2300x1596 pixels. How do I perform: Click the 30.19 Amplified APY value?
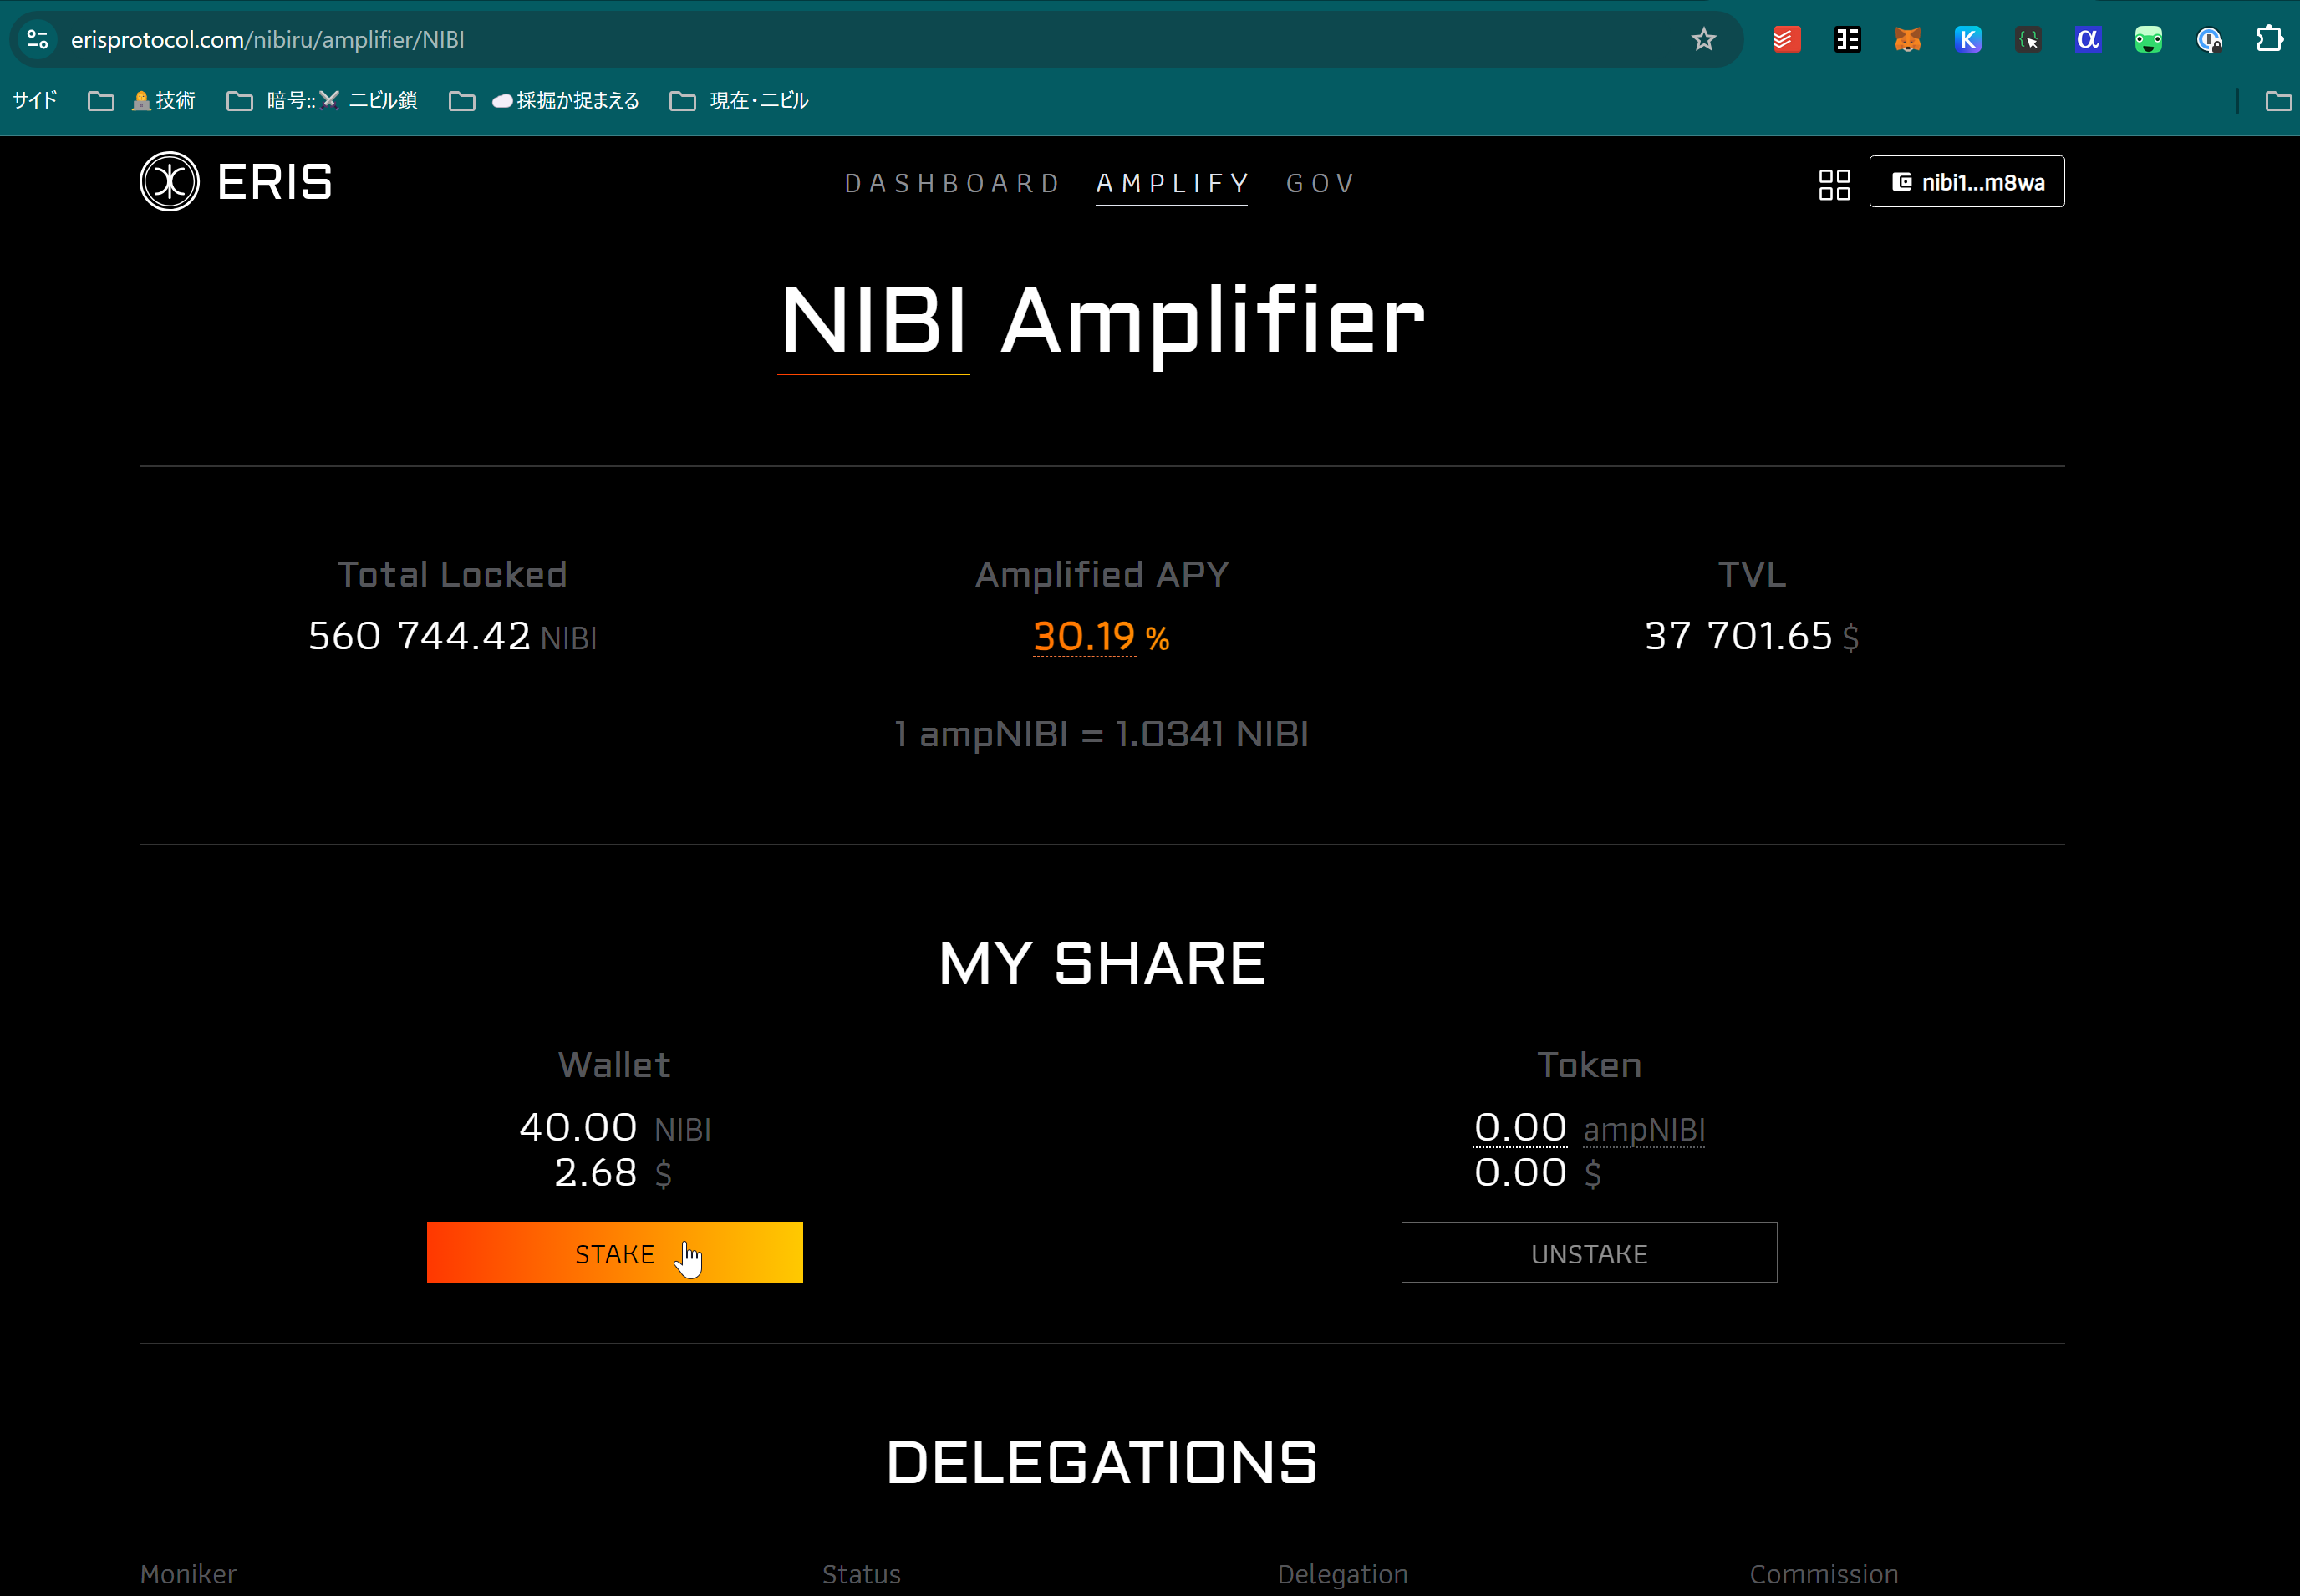(1084, 636)
